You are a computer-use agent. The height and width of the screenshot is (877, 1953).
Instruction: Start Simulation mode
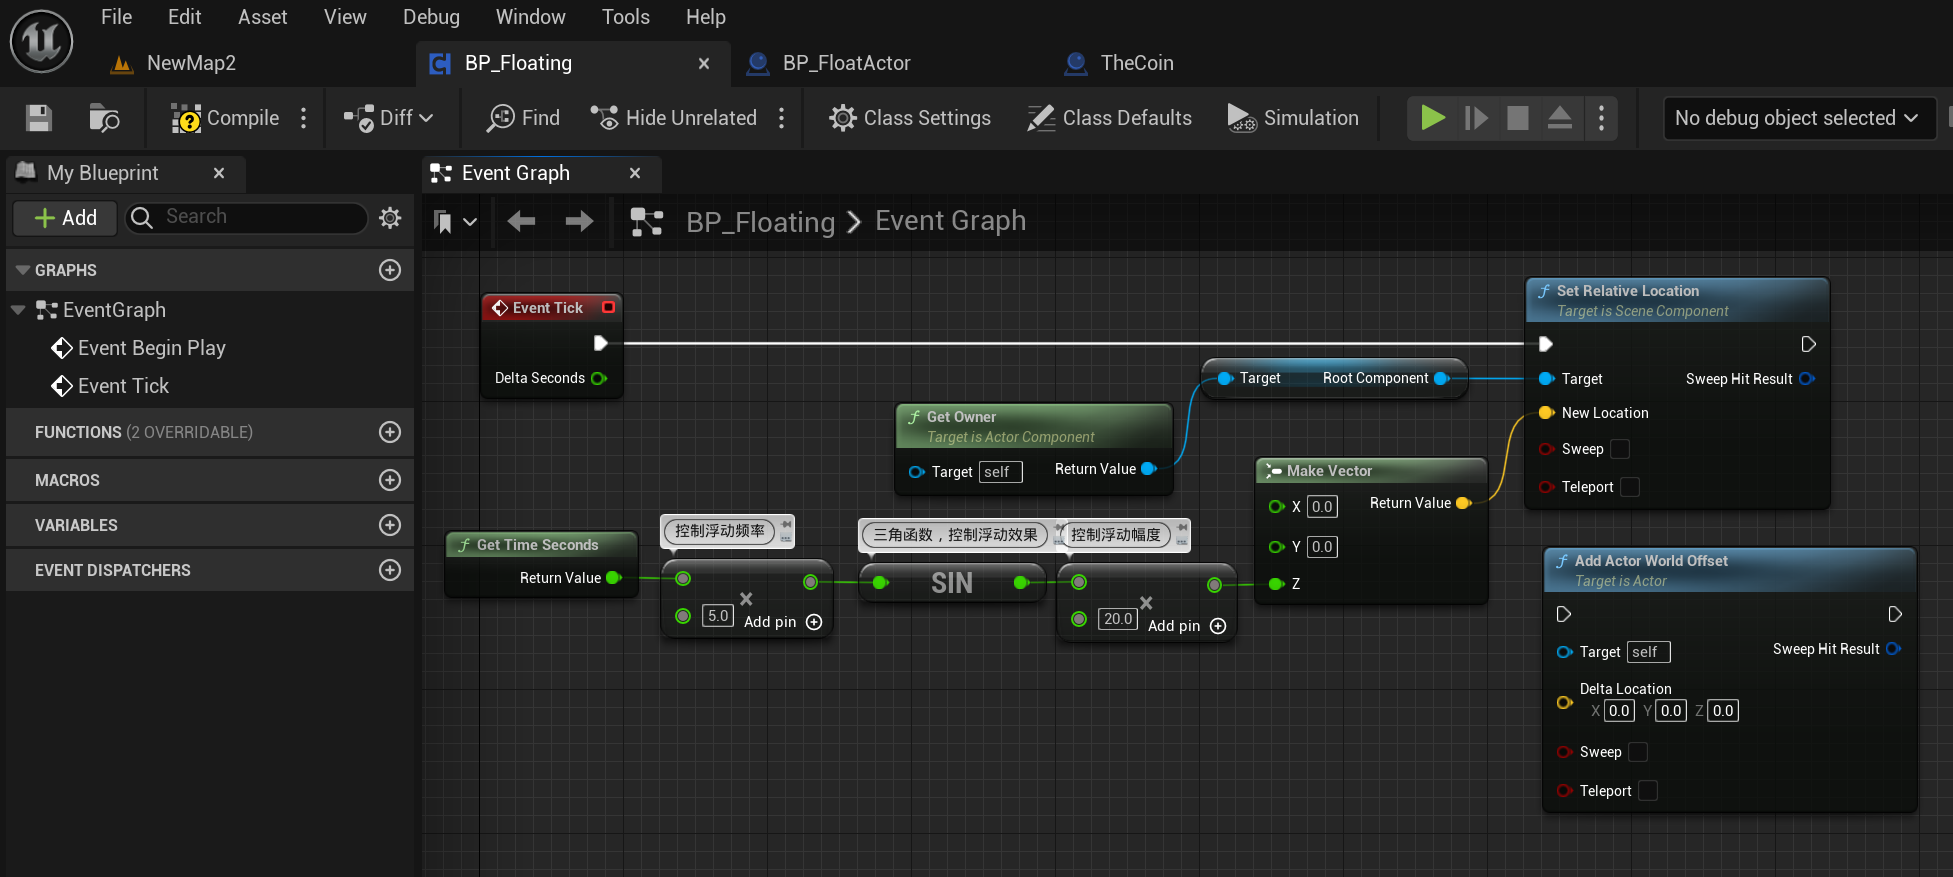1293,118
